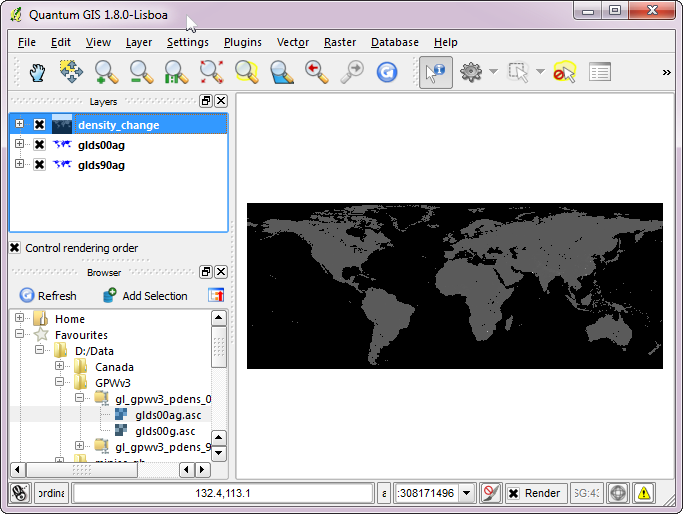Collapse the Favourites tree node
This screenshot has width=683, height=514.
(x=19, y=334)
